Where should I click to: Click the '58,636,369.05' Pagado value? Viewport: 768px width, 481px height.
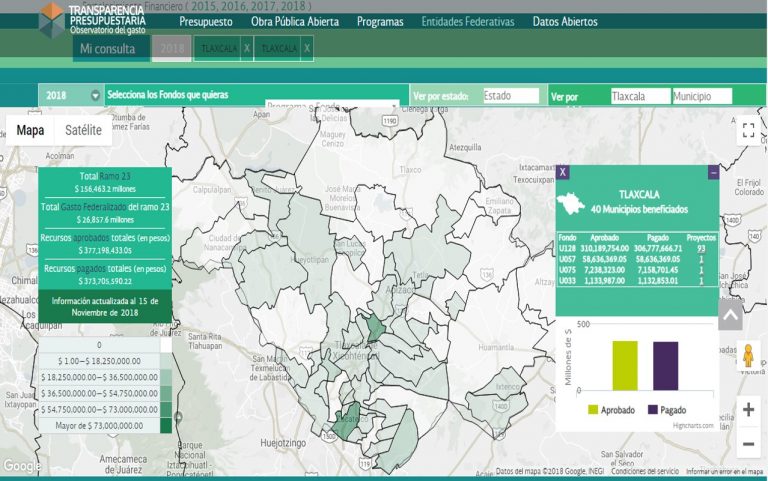tap(657, 259)
